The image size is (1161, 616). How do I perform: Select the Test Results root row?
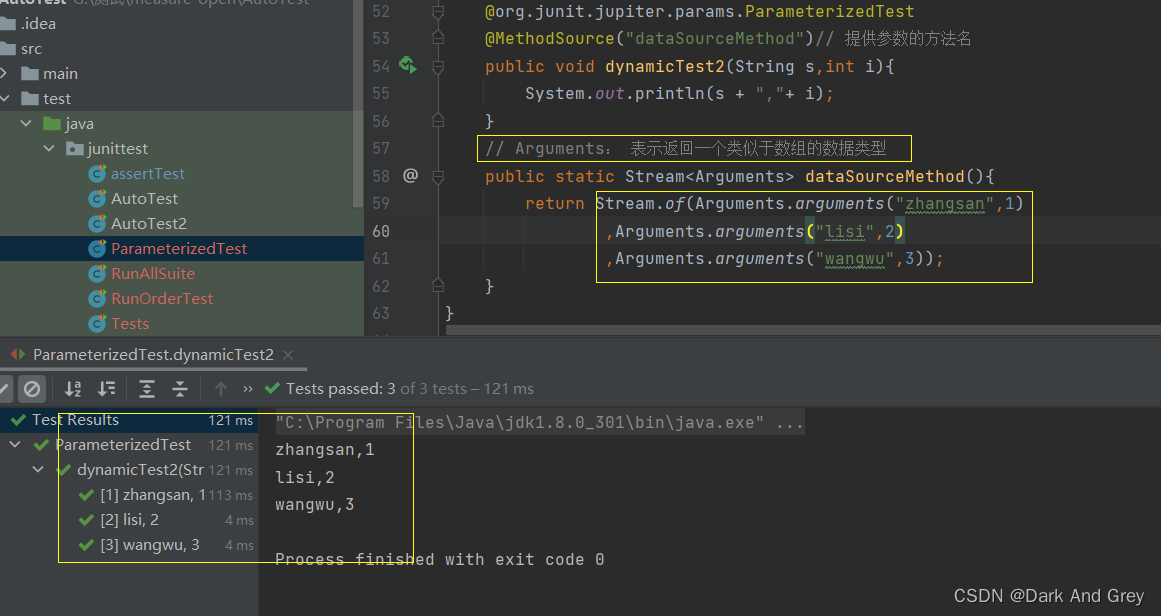pos(129,420)
